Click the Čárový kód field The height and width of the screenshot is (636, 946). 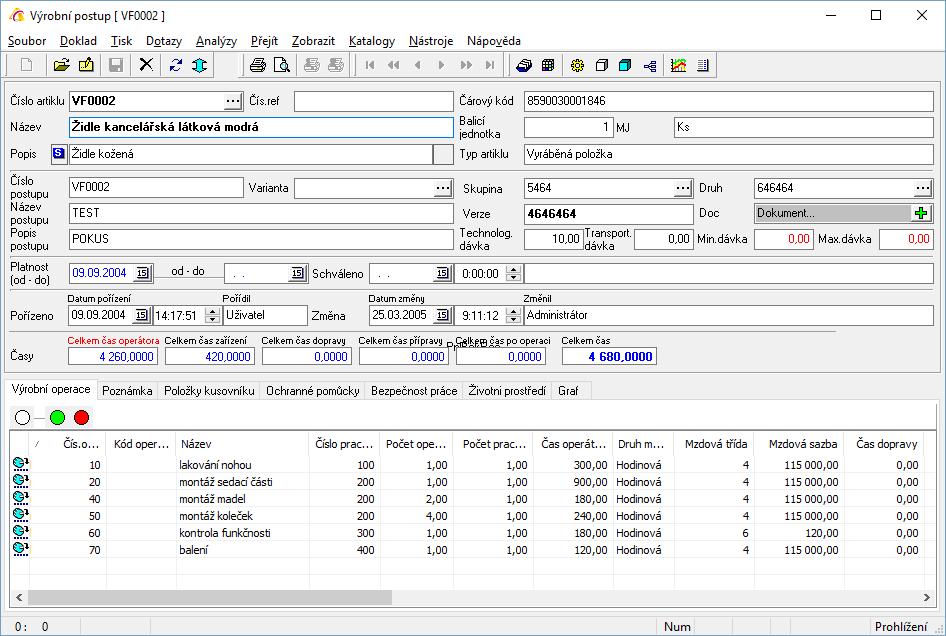coord(729,101)
